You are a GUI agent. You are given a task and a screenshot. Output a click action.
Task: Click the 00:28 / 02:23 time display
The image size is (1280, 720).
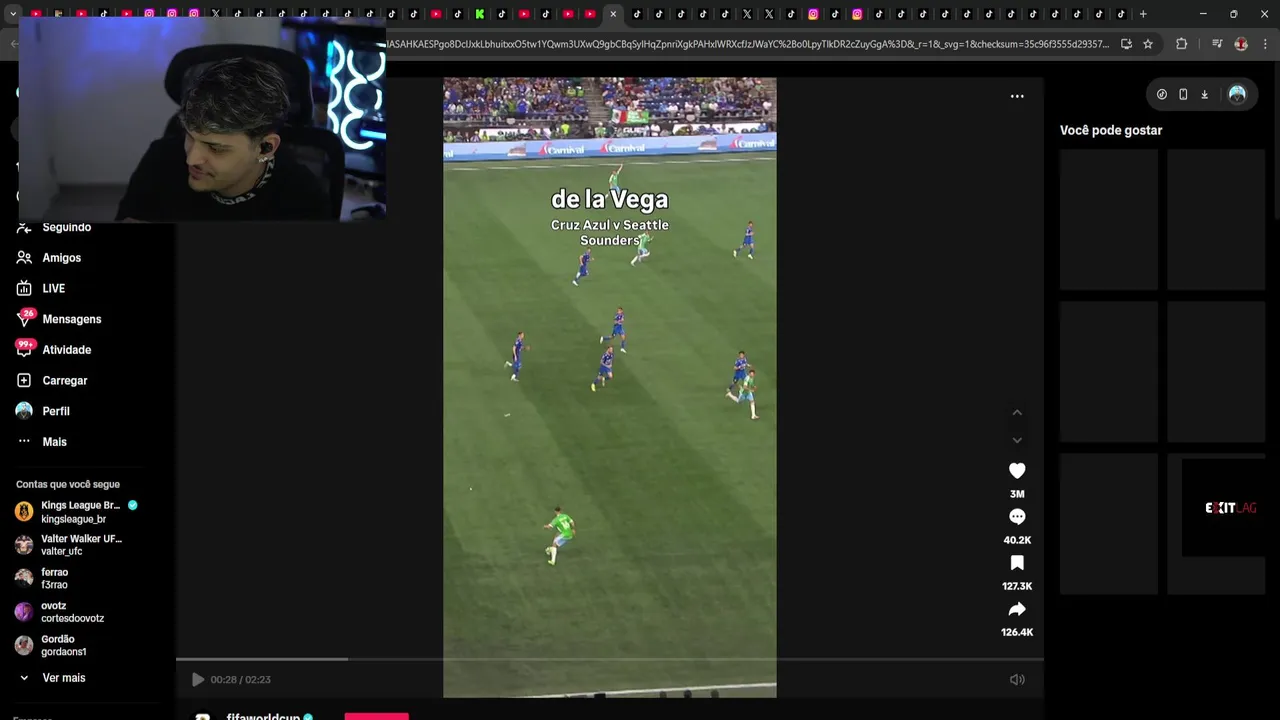coord(240,680)
